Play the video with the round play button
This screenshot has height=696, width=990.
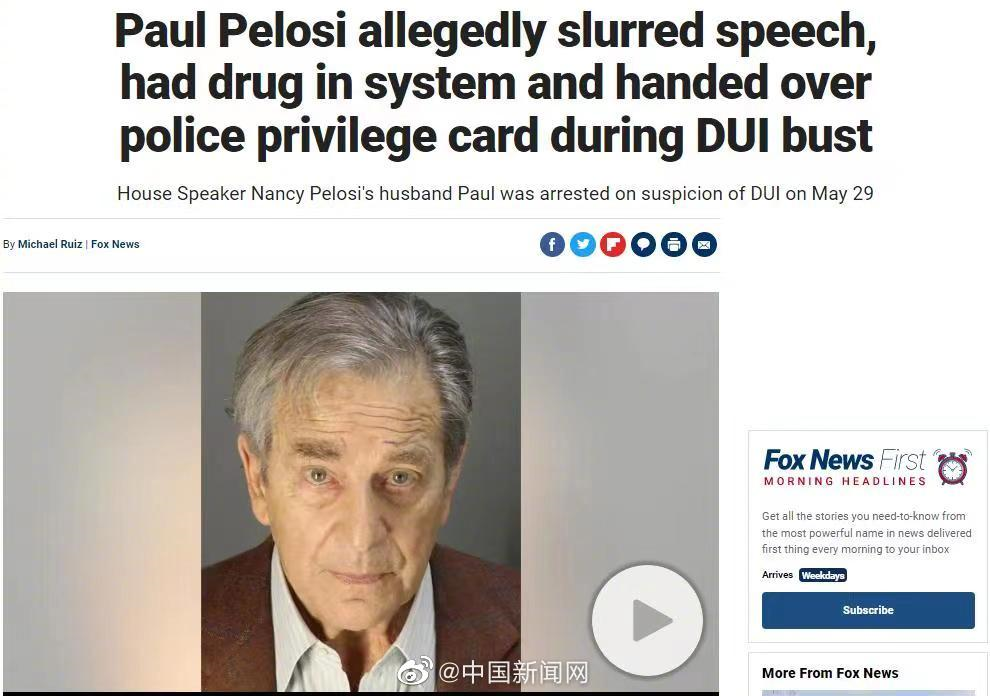[x=647, y=621]
